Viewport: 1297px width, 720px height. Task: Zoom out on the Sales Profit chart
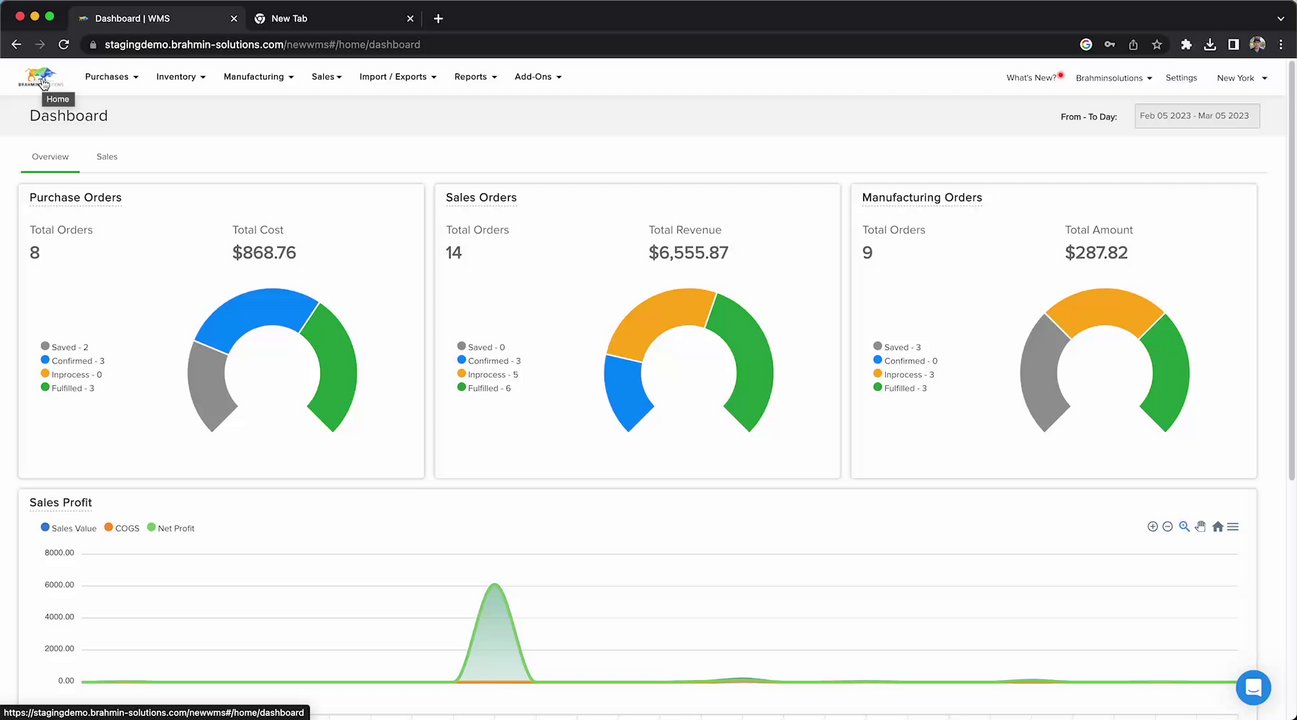(1167, 527)
